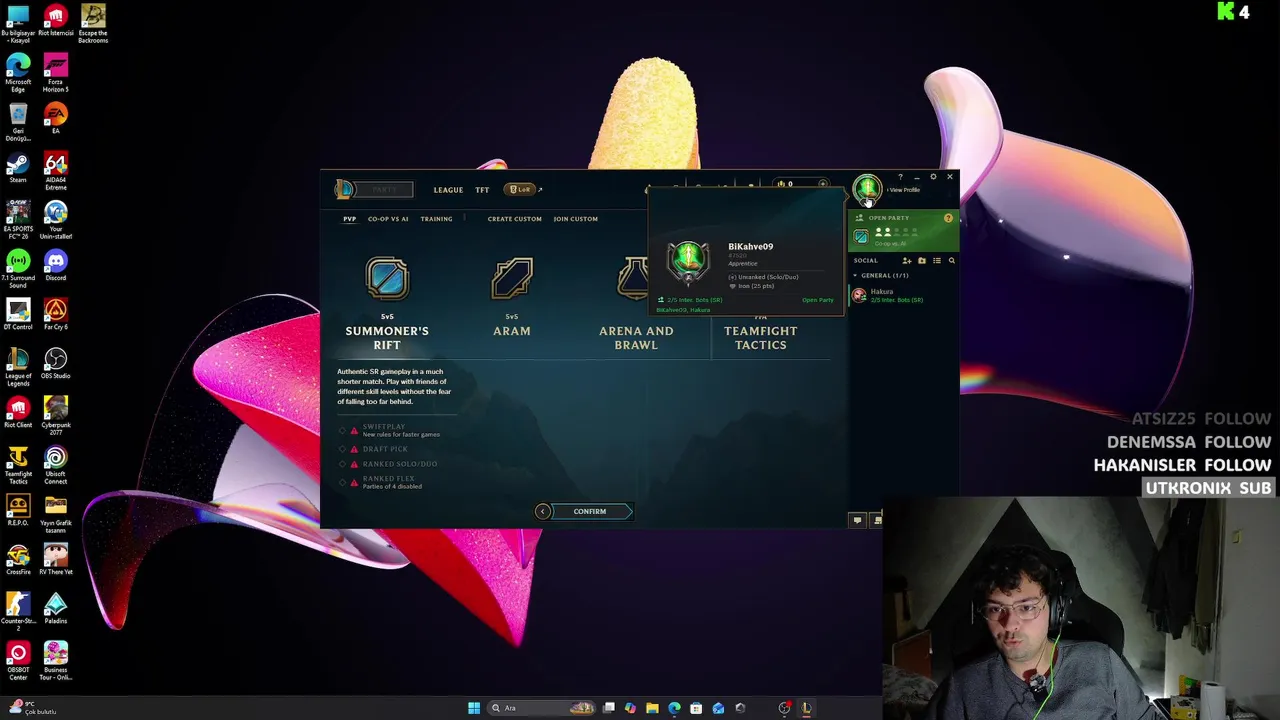Screen dimensions: 1280x720
Task: Go back using arrow beside Confirm
Action: [x=542, y=512]
